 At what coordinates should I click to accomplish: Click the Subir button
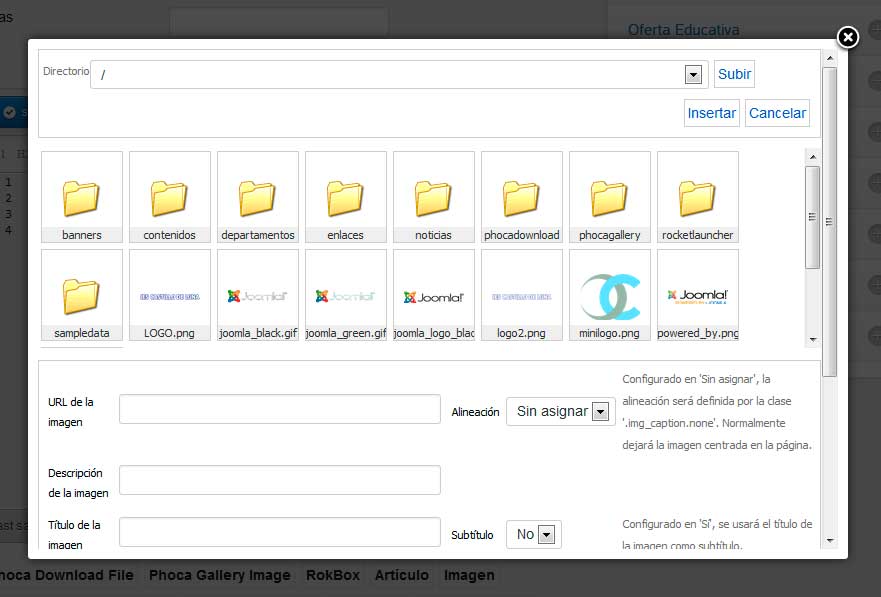(x=734, y=75)
